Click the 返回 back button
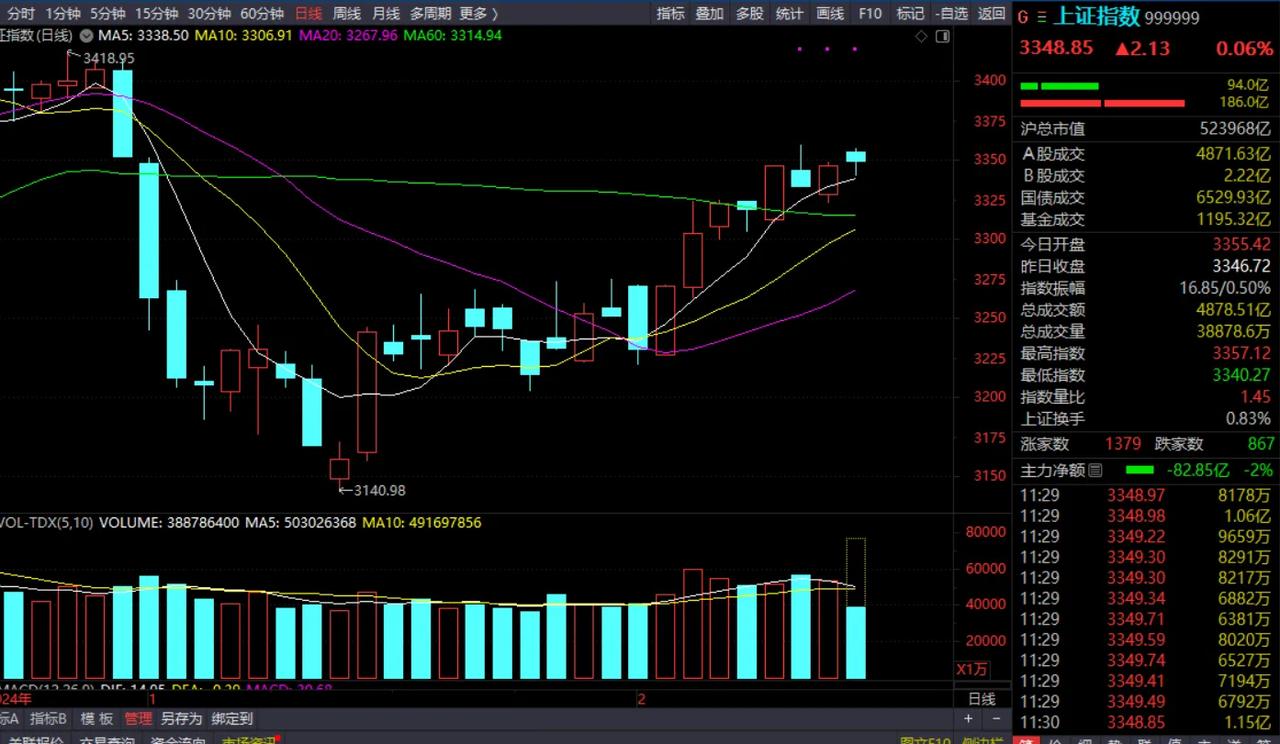This screenshot has height=744, width=1280. click(991, 13)
